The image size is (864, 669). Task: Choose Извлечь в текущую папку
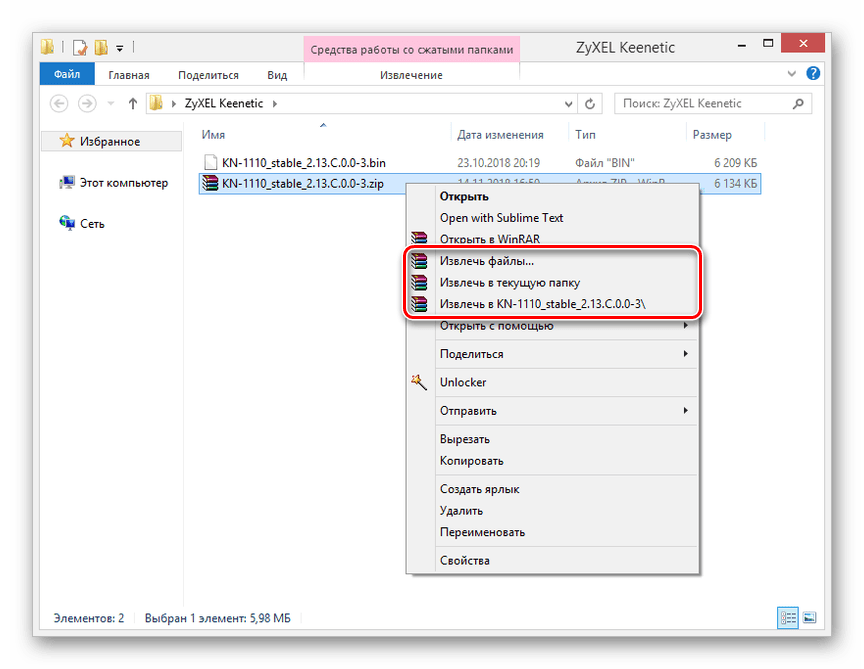click(509, 283)
